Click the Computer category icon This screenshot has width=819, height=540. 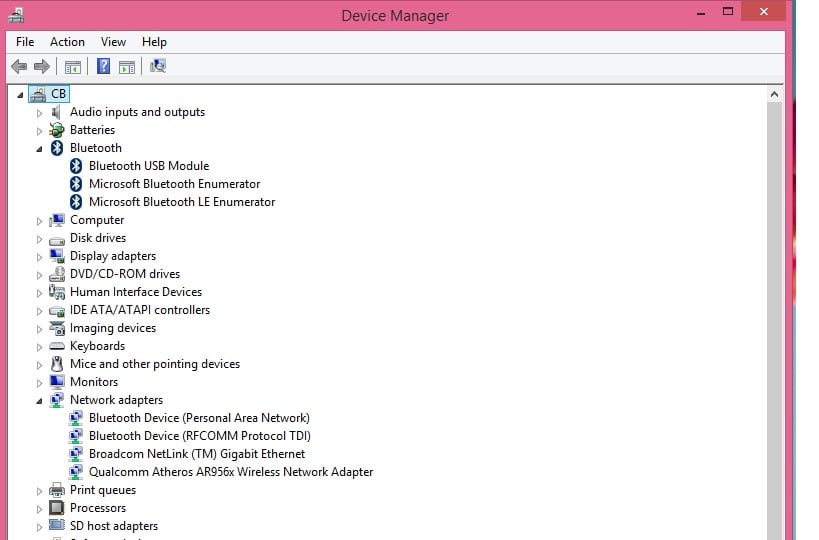(56, 220)
